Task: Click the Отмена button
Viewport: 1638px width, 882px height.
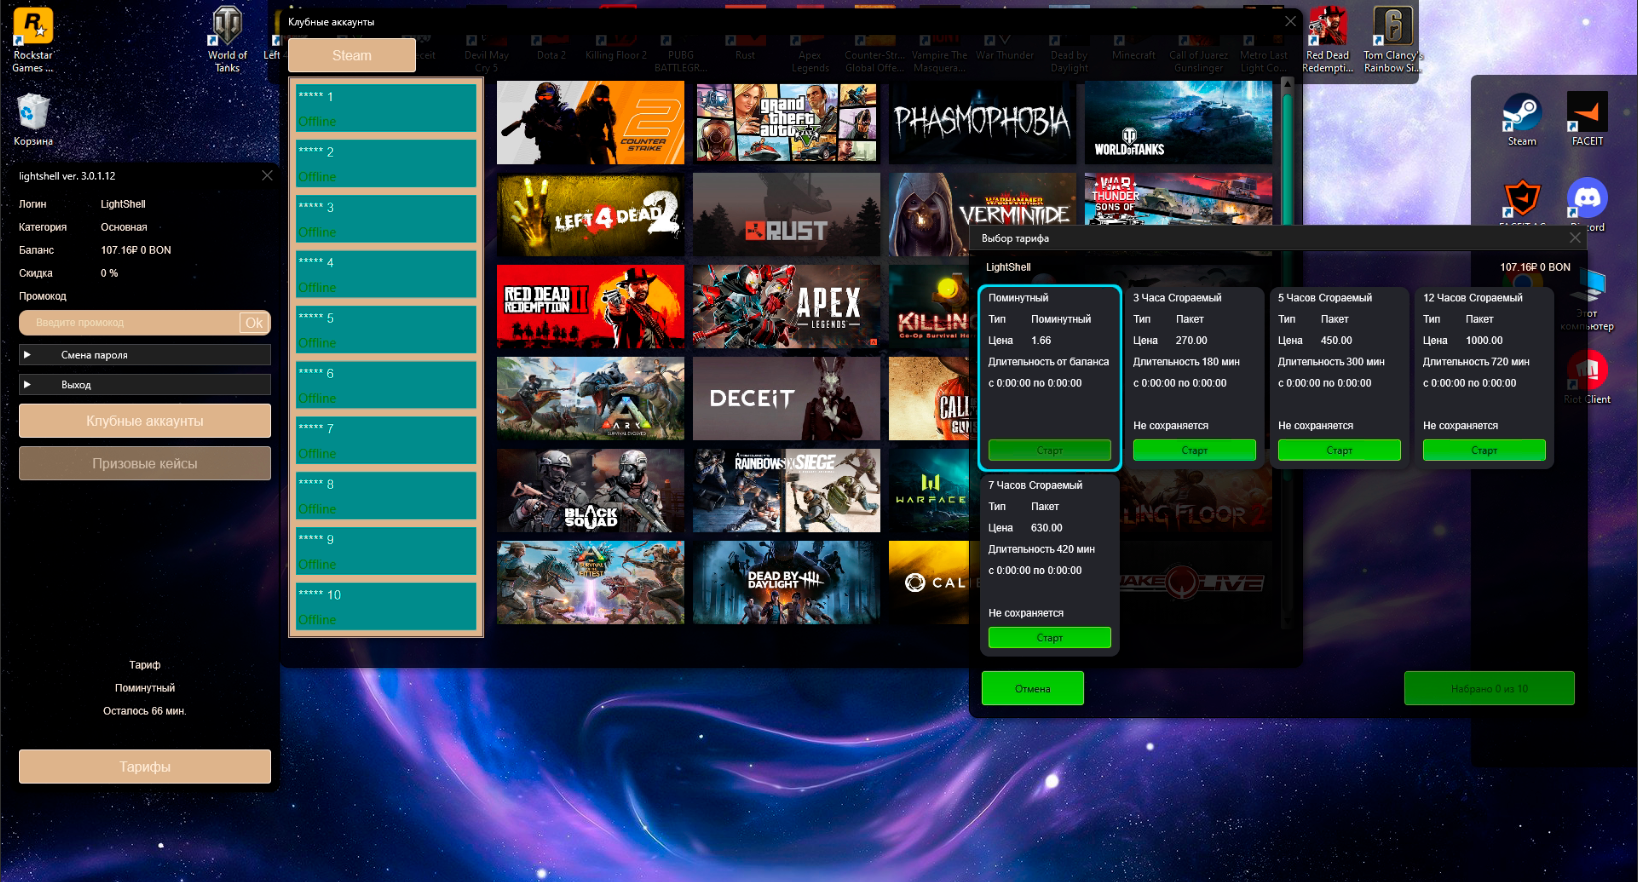Action: pos(1032,688)
